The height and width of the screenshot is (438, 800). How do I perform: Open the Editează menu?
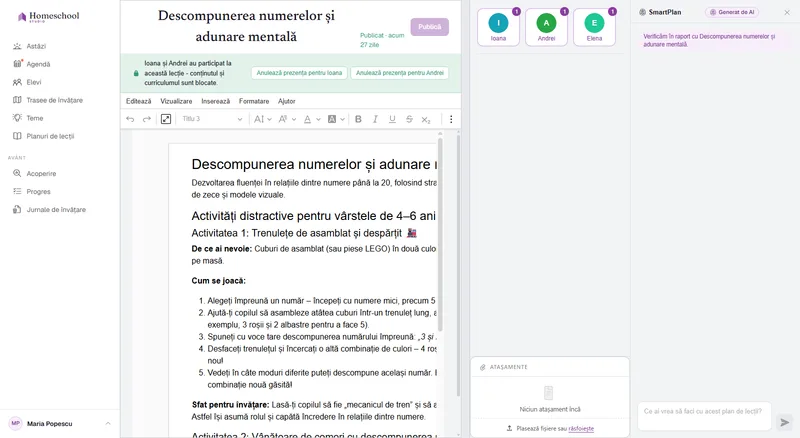[x=138, y=101]
